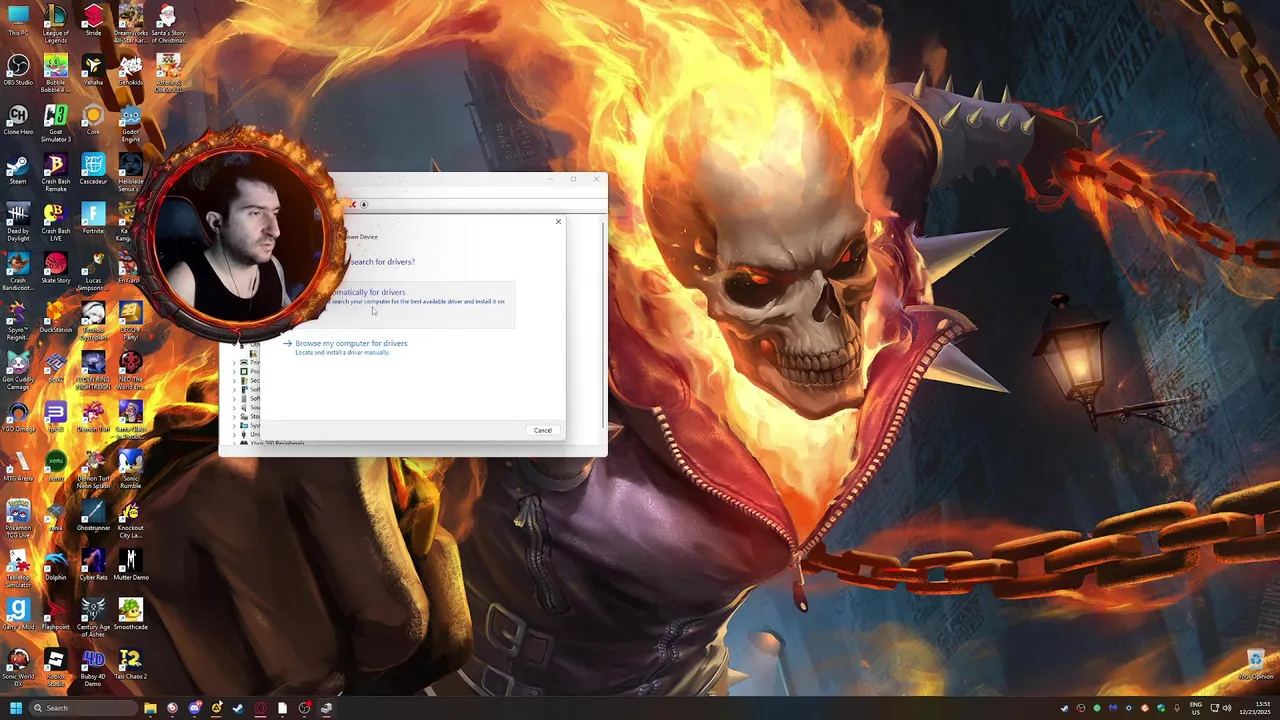This screenshot has height=720, width=1280.
Task: Launch Bubble Bobble 4 shortcut
Action: click(x=56, y=74)
